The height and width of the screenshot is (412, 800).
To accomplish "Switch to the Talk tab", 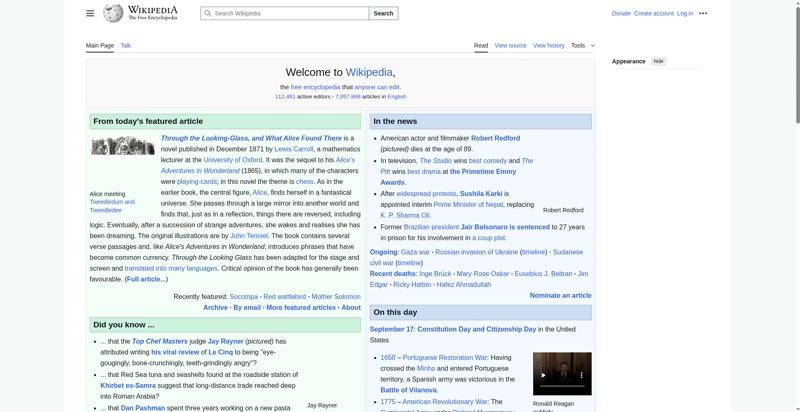I will (x=126, y=45).
